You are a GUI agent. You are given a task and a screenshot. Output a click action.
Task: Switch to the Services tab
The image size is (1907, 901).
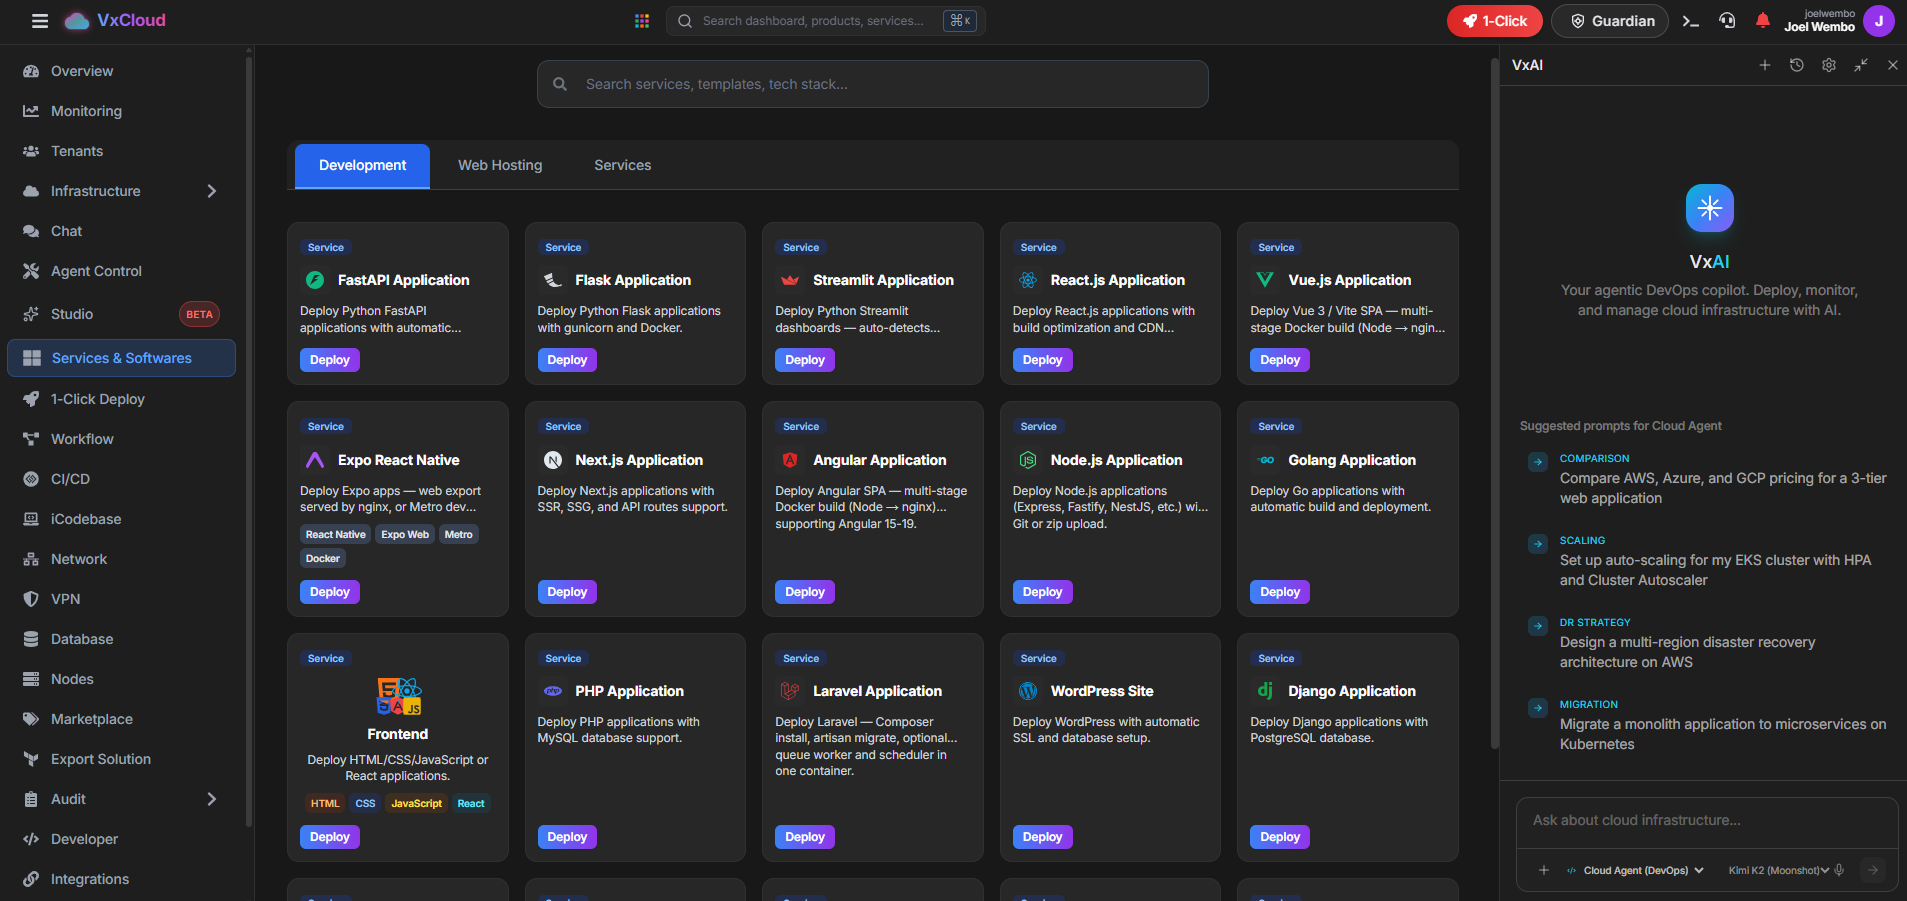[622, 166]
